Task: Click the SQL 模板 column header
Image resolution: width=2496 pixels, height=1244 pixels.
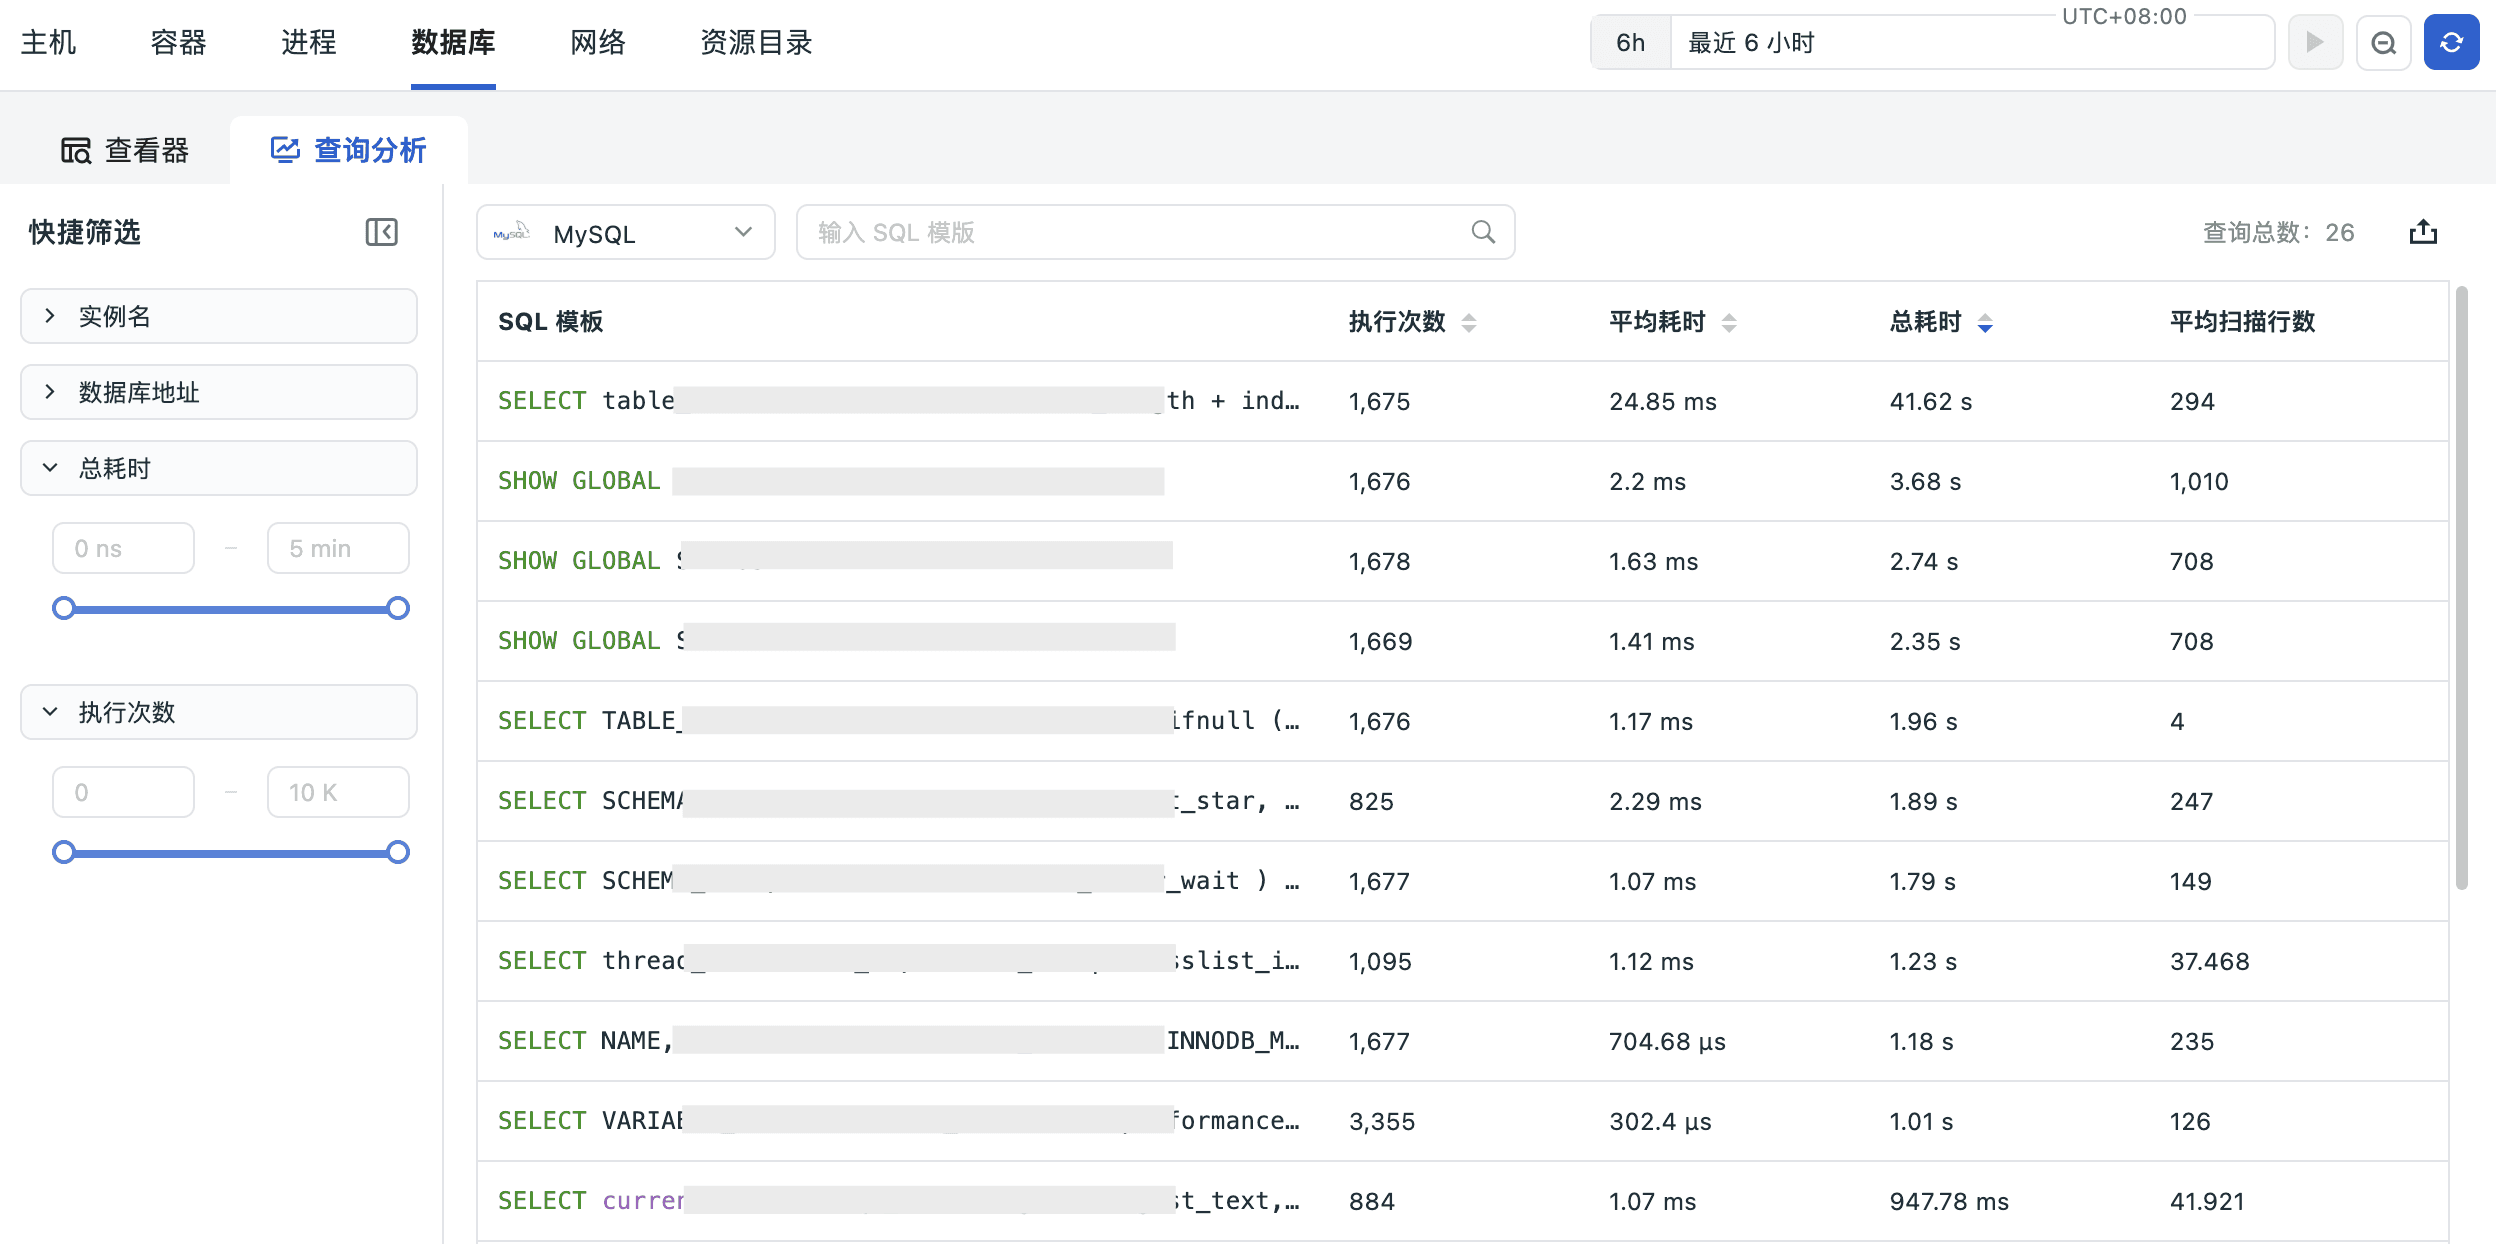Action: (x=550, y=322)
